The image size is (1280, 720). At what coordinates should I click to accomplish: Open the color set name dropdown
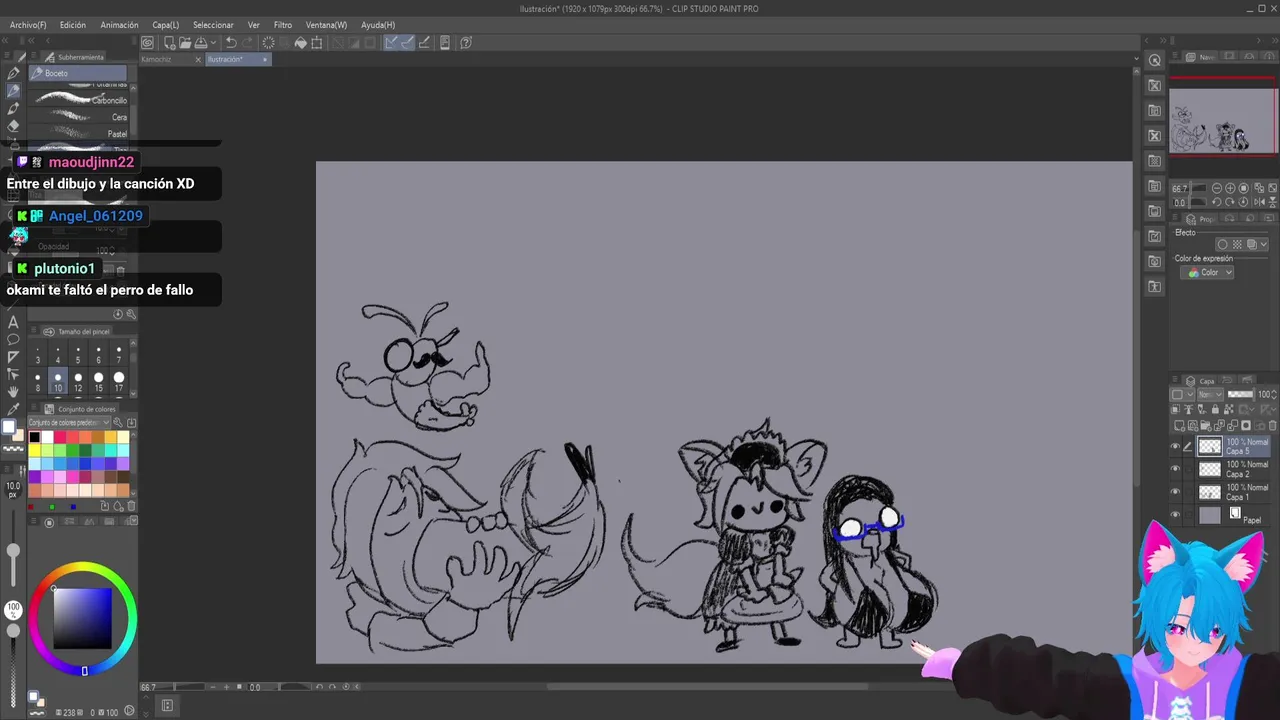(x=69, y=423)
